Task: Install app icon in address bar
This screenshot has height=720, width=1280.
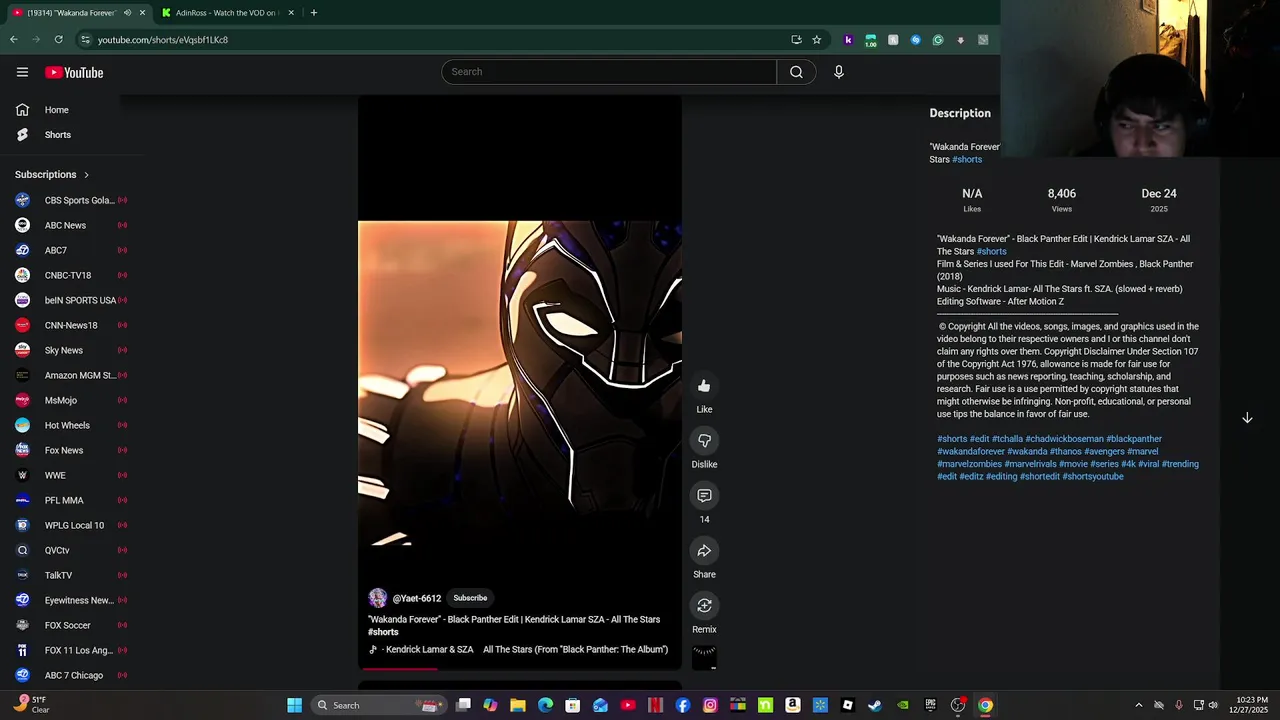Action: point(796,40)
